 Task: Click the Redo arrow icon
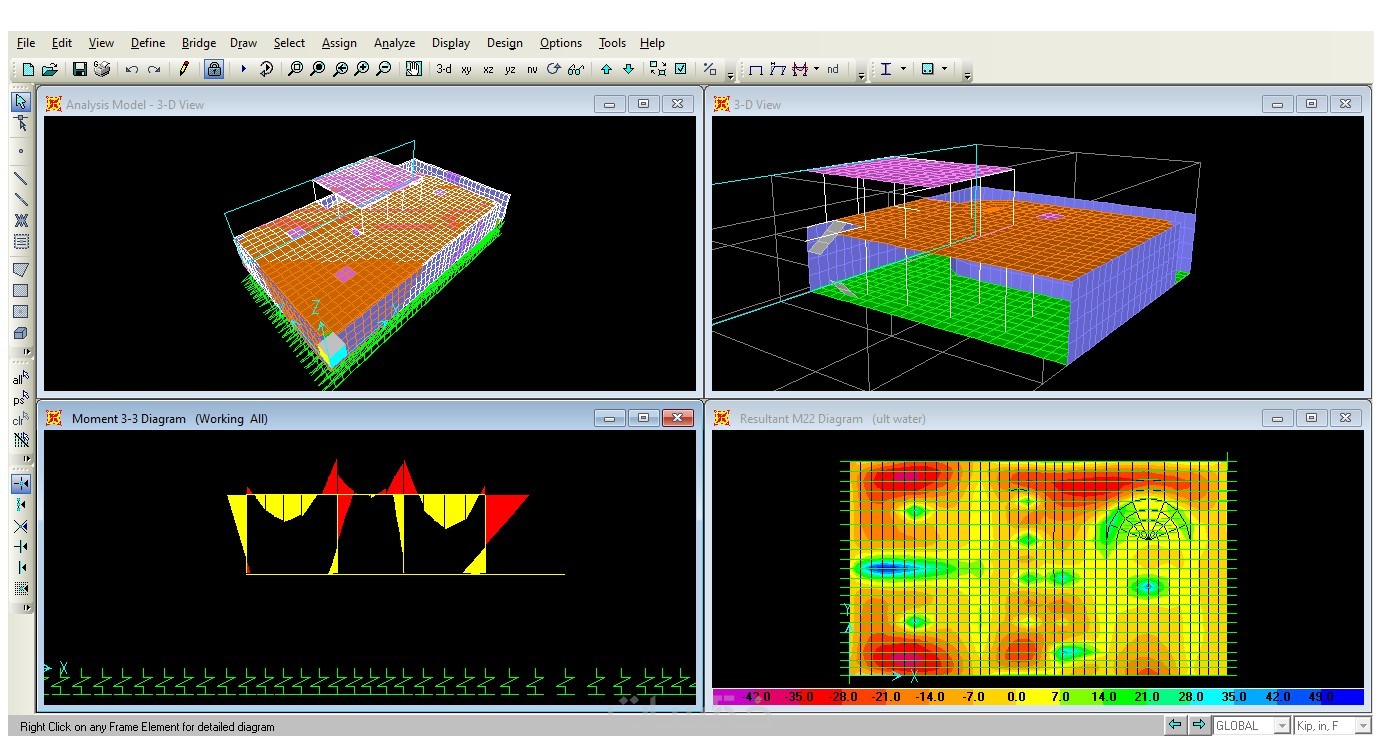[154, 69]
